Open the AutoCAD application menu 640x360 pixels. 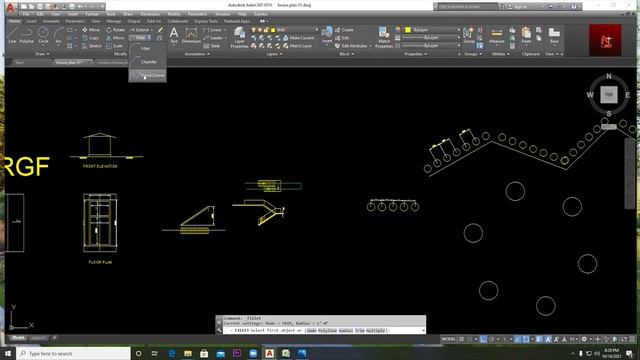(x=11, y=7)
